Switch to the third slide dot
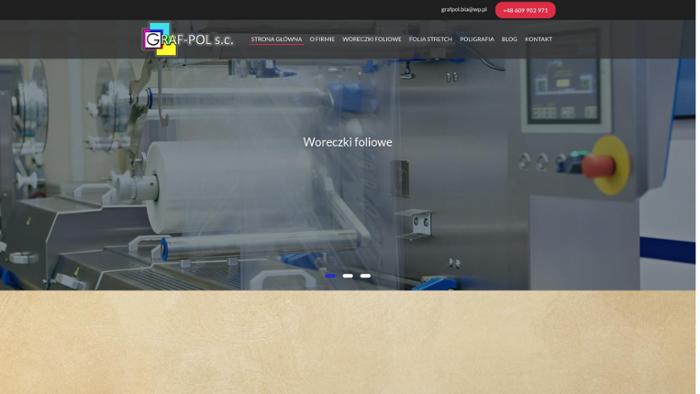 coord(365,276)
